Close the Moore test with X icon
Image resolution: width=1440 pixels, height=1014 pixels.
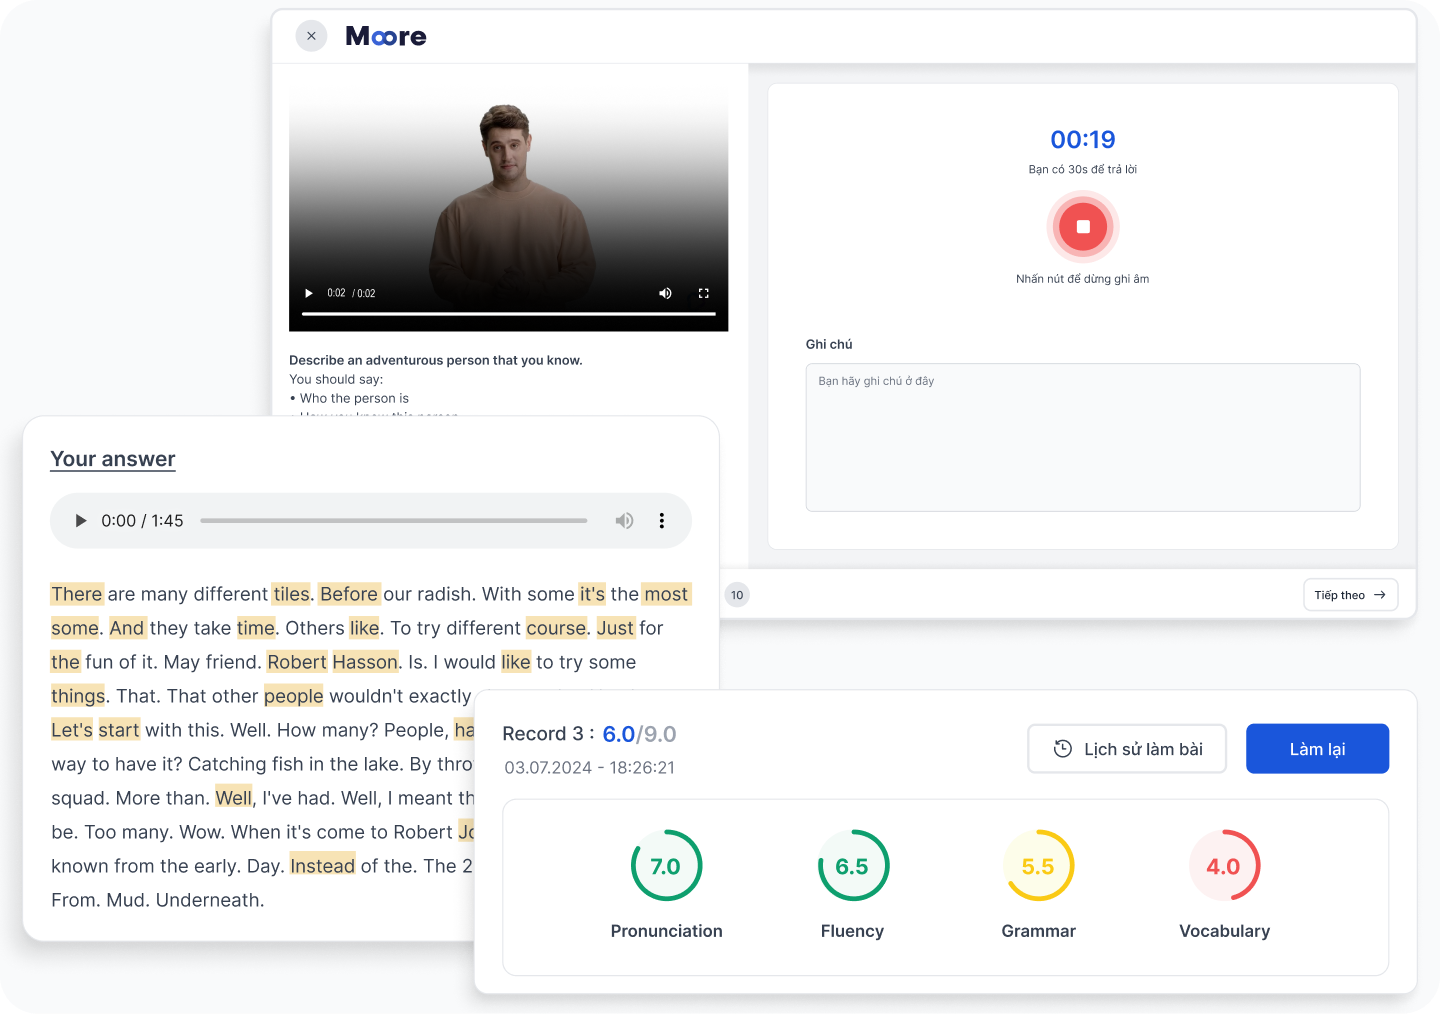pos(311,36)
